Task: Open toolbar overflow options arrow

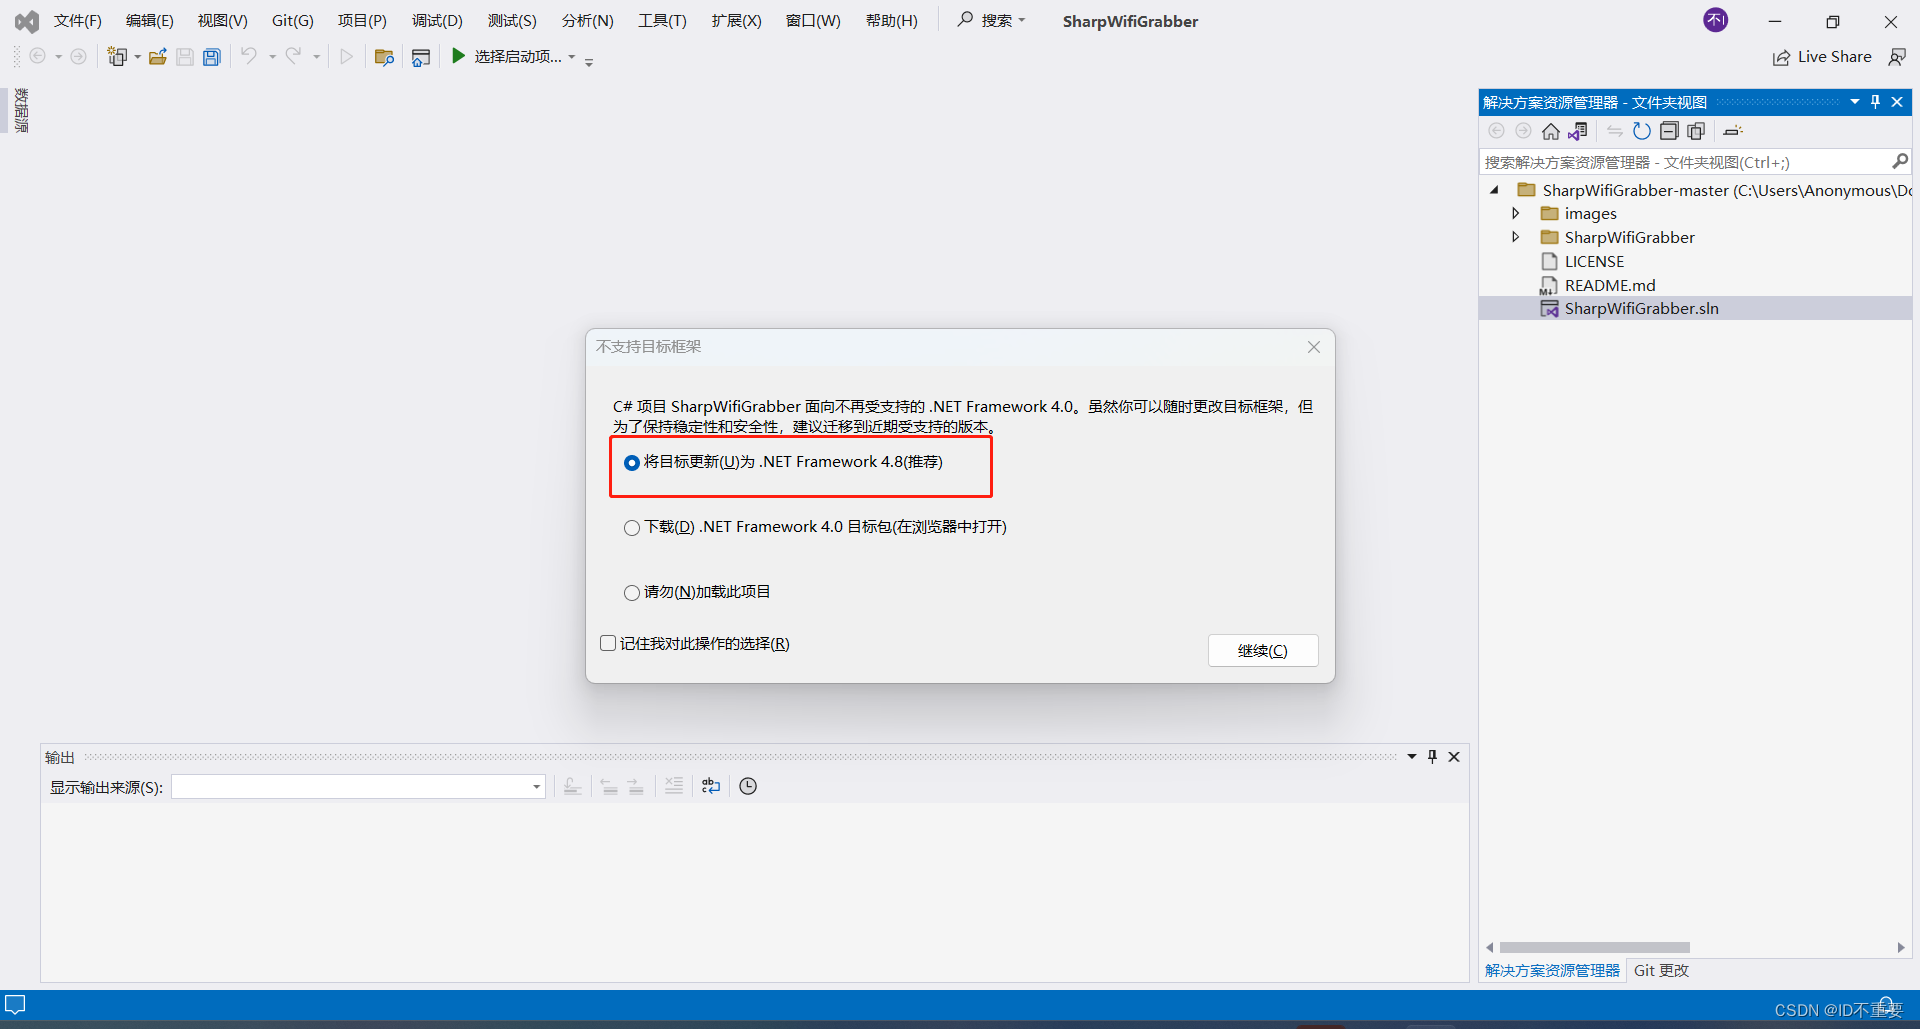Action: pos(589,61)
